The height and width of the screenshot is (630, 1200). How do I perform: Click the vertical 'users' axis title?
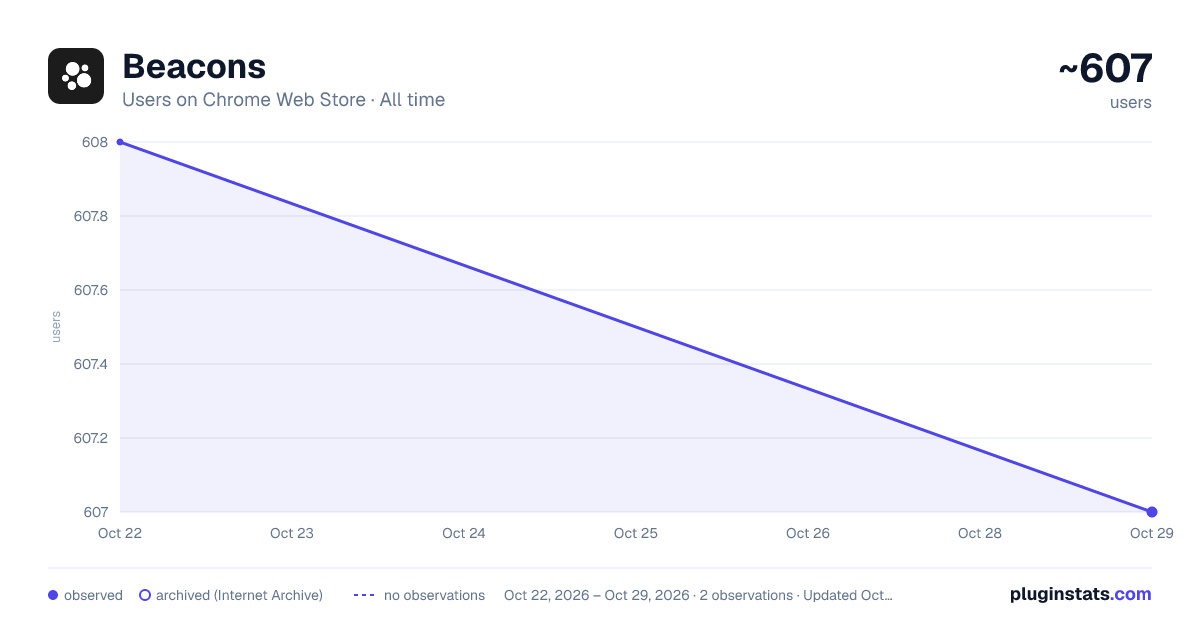[56, 327]
